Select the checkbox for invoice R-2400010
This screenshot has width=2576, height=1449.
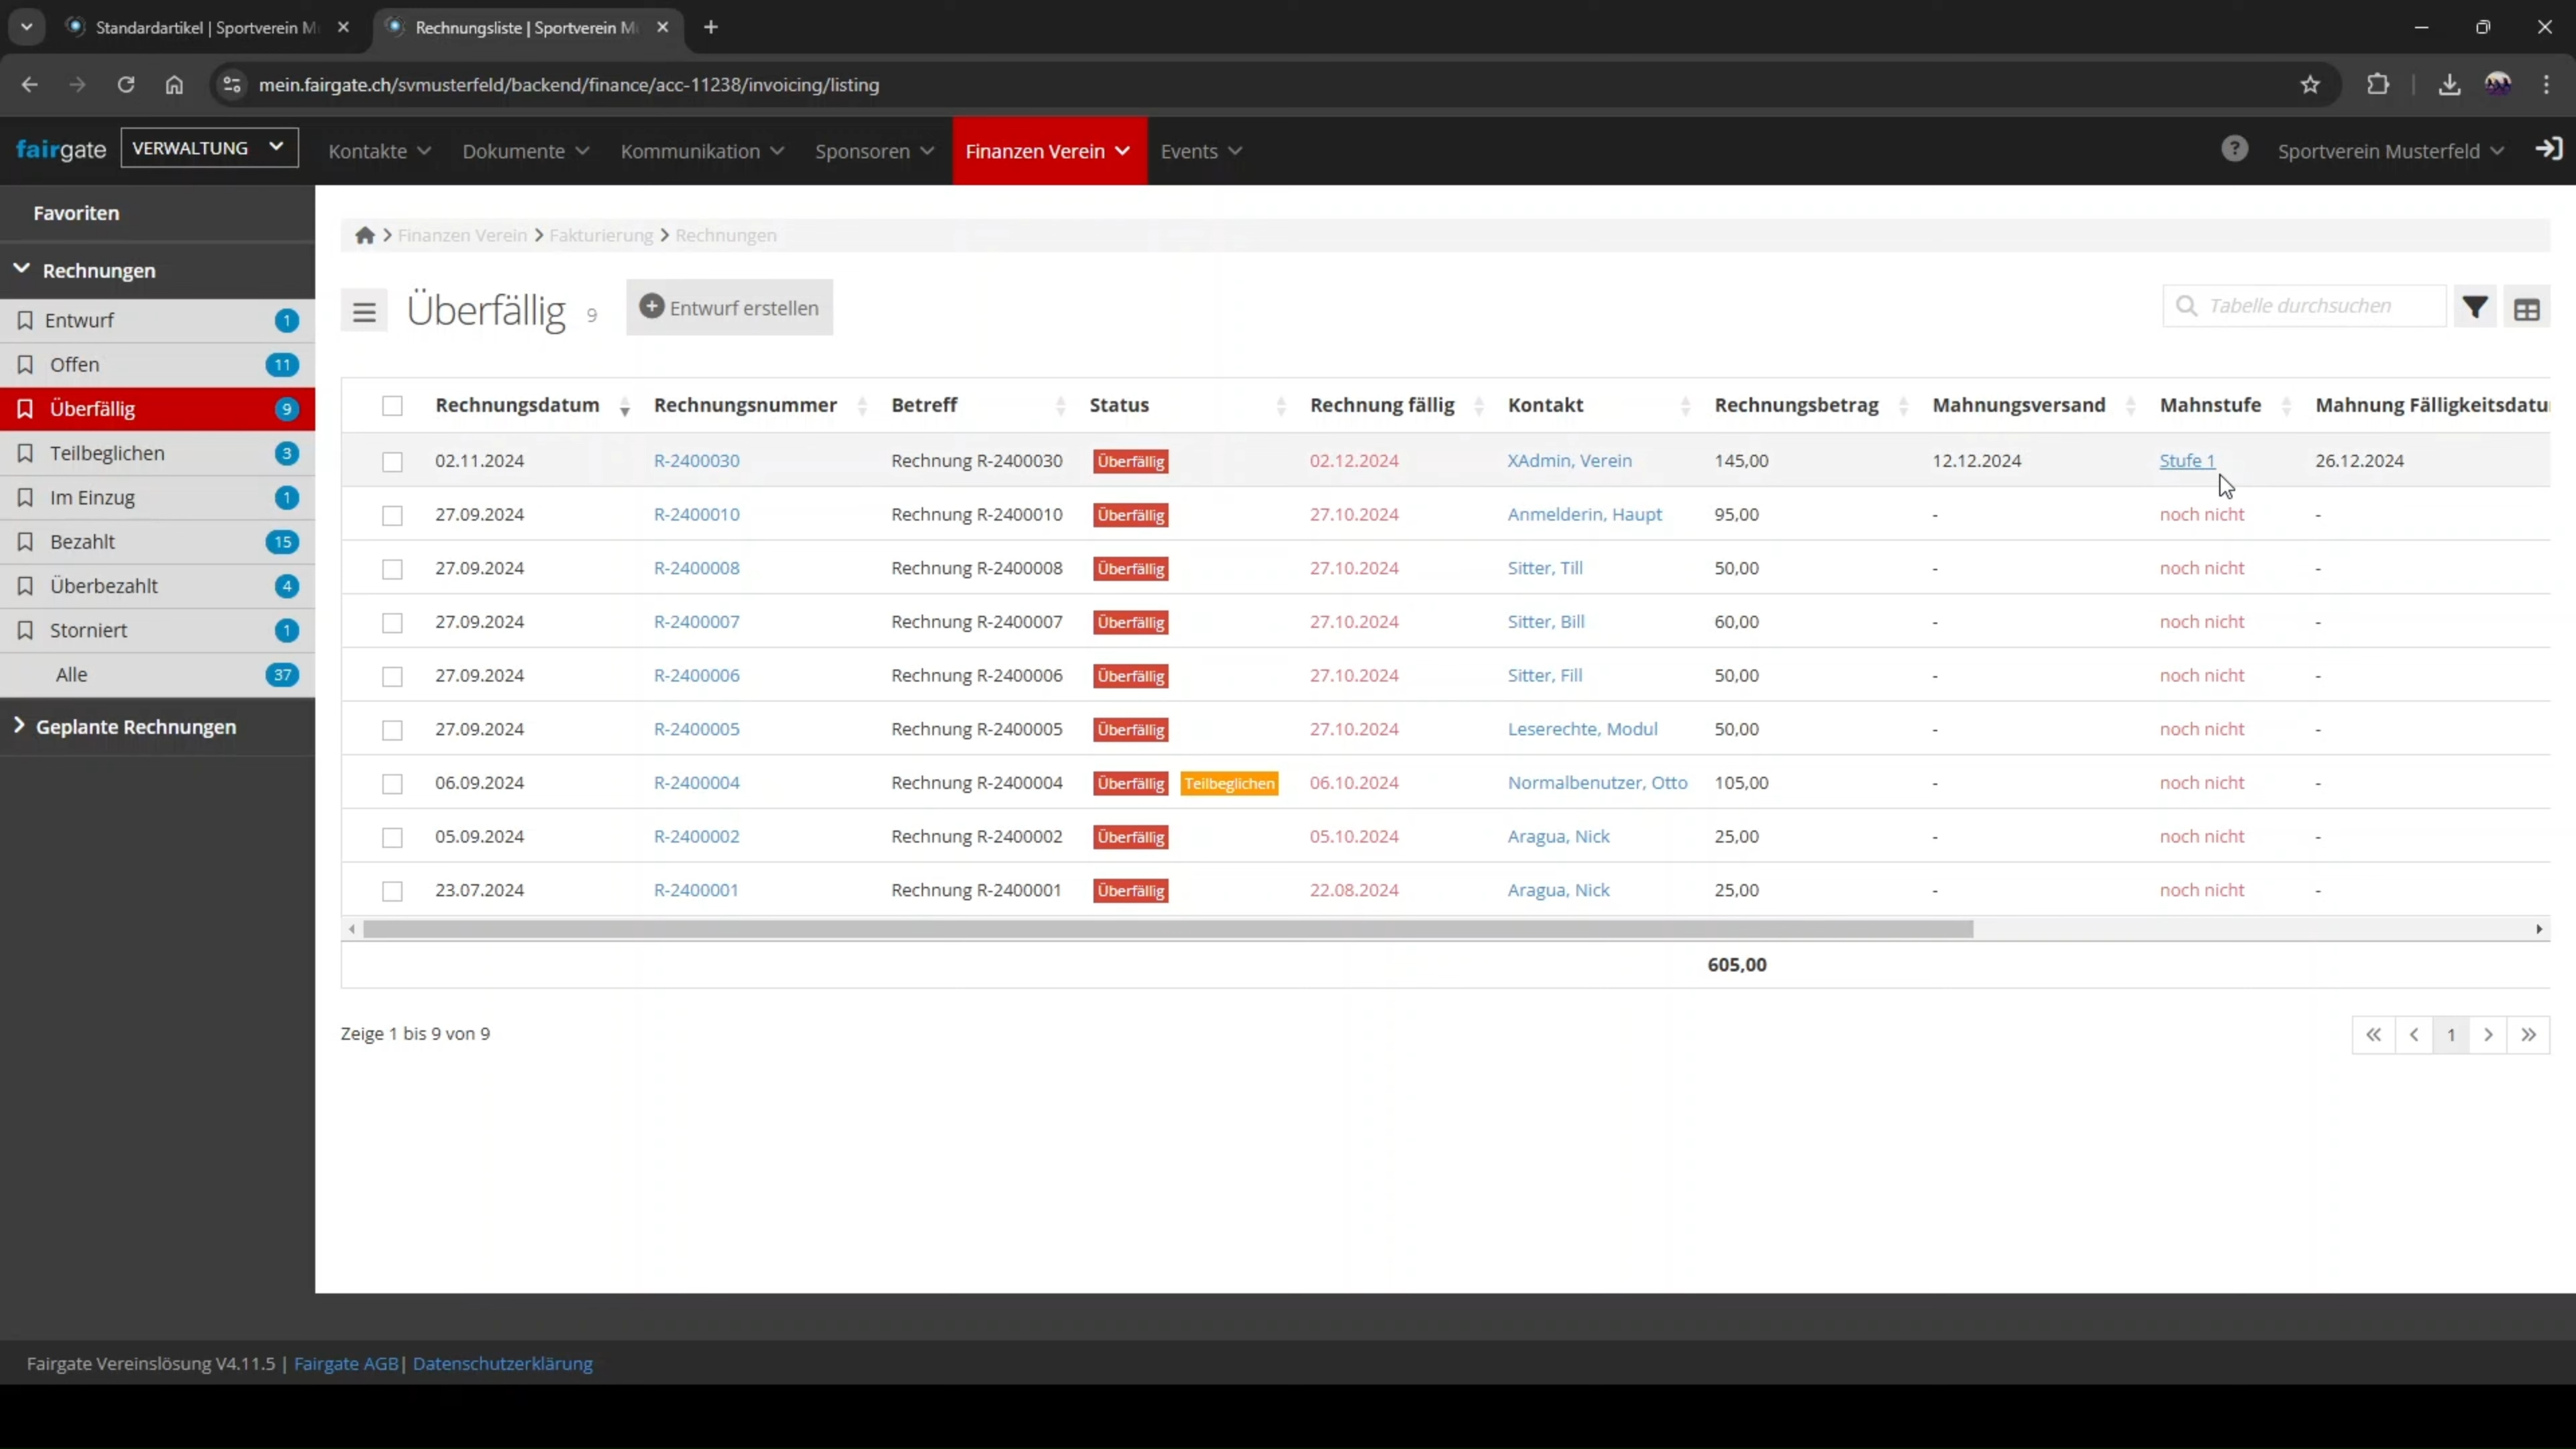(x=392, y=516)
